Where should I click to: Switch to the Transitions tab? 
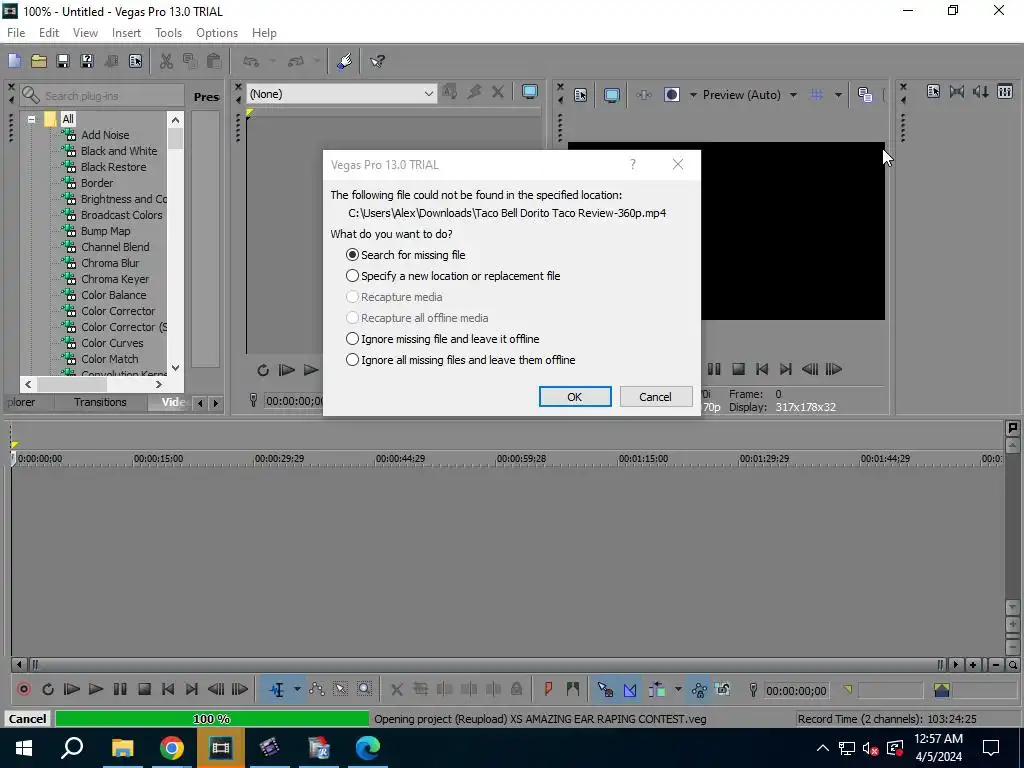pyautogui.click(x=100, y=402)
